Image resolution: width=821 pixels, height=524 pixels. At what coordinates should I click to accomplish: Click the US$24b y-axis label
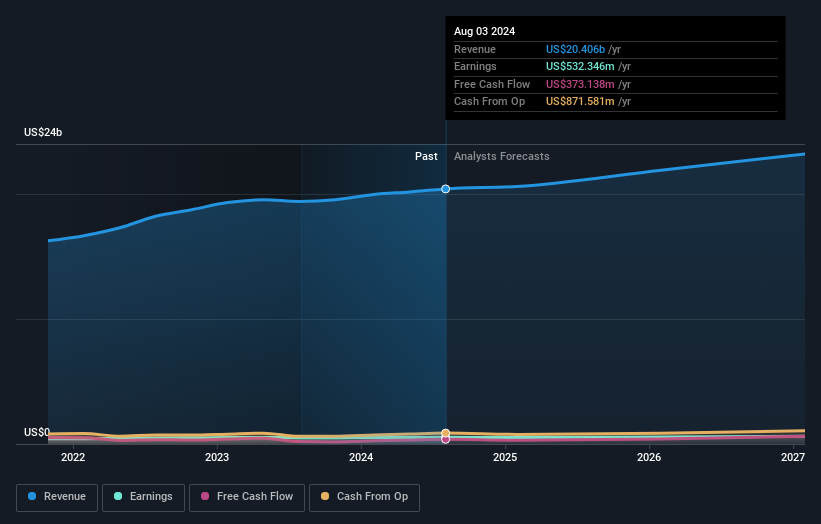[x=43, y=132]
